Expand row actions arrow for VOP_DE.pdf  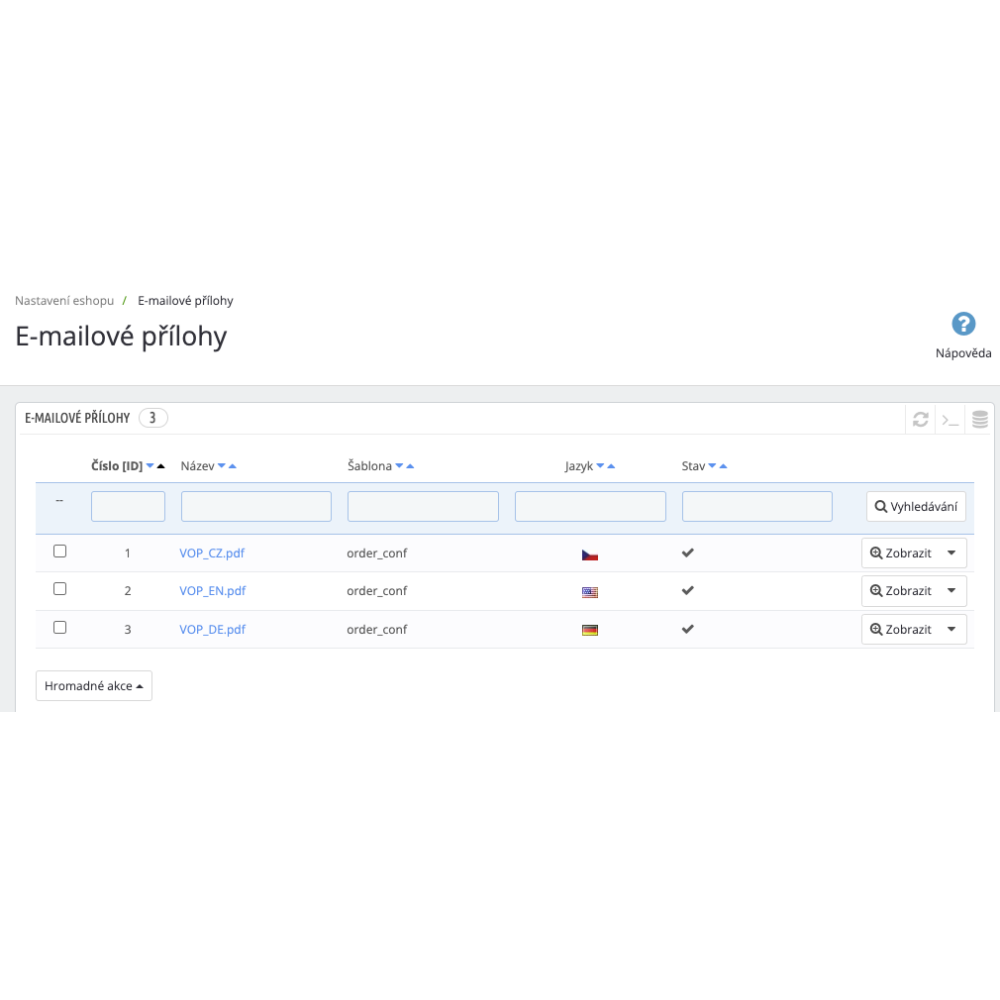click(x=951, y=630)
